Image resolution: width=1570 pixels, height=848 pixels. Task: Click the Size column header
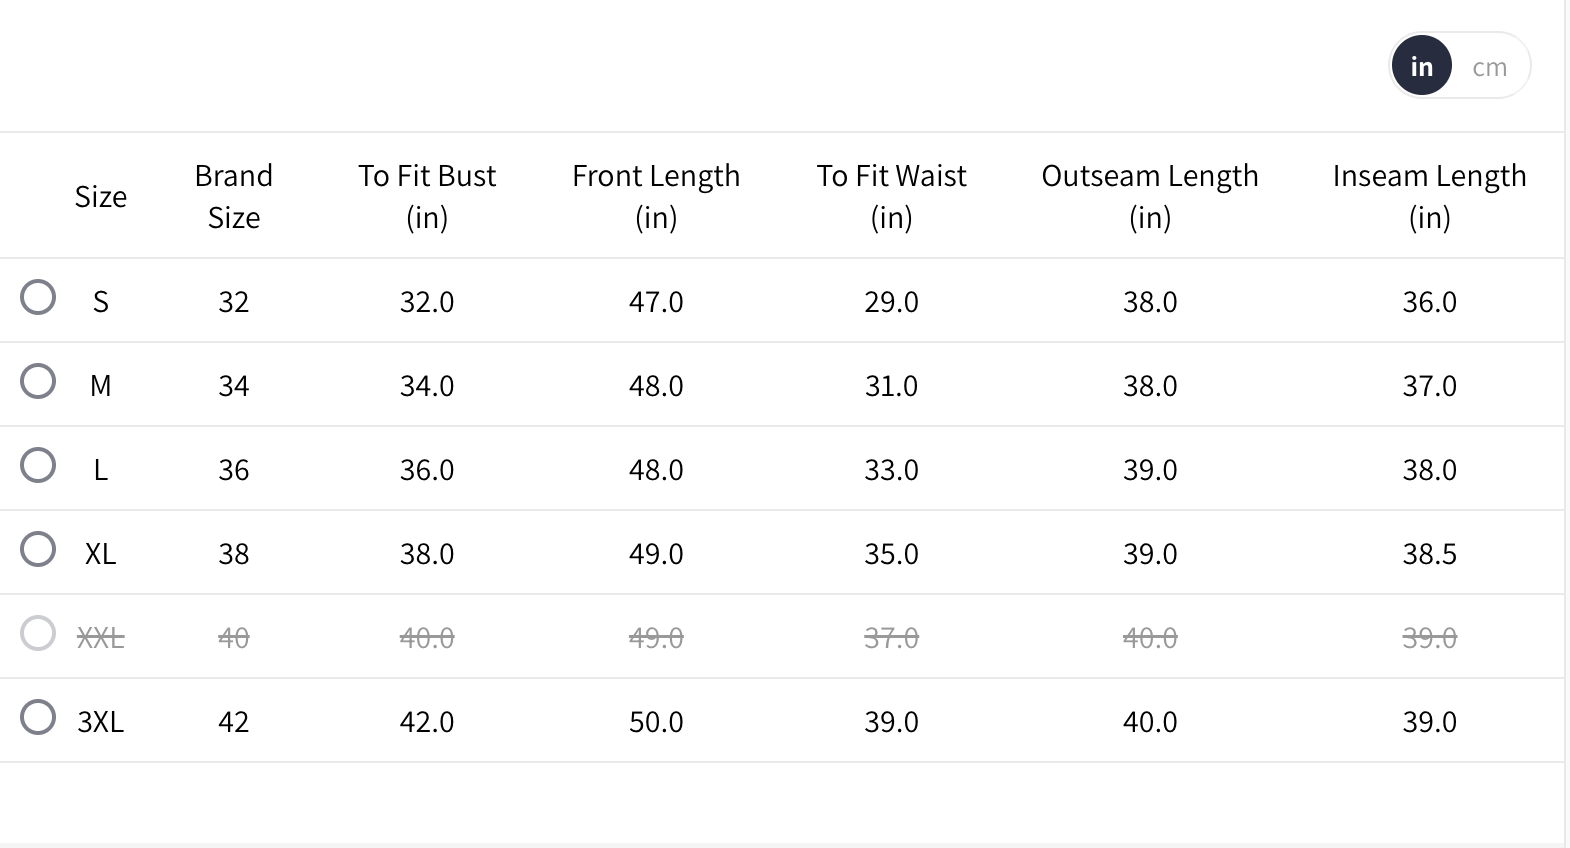(x=101, y=197)
